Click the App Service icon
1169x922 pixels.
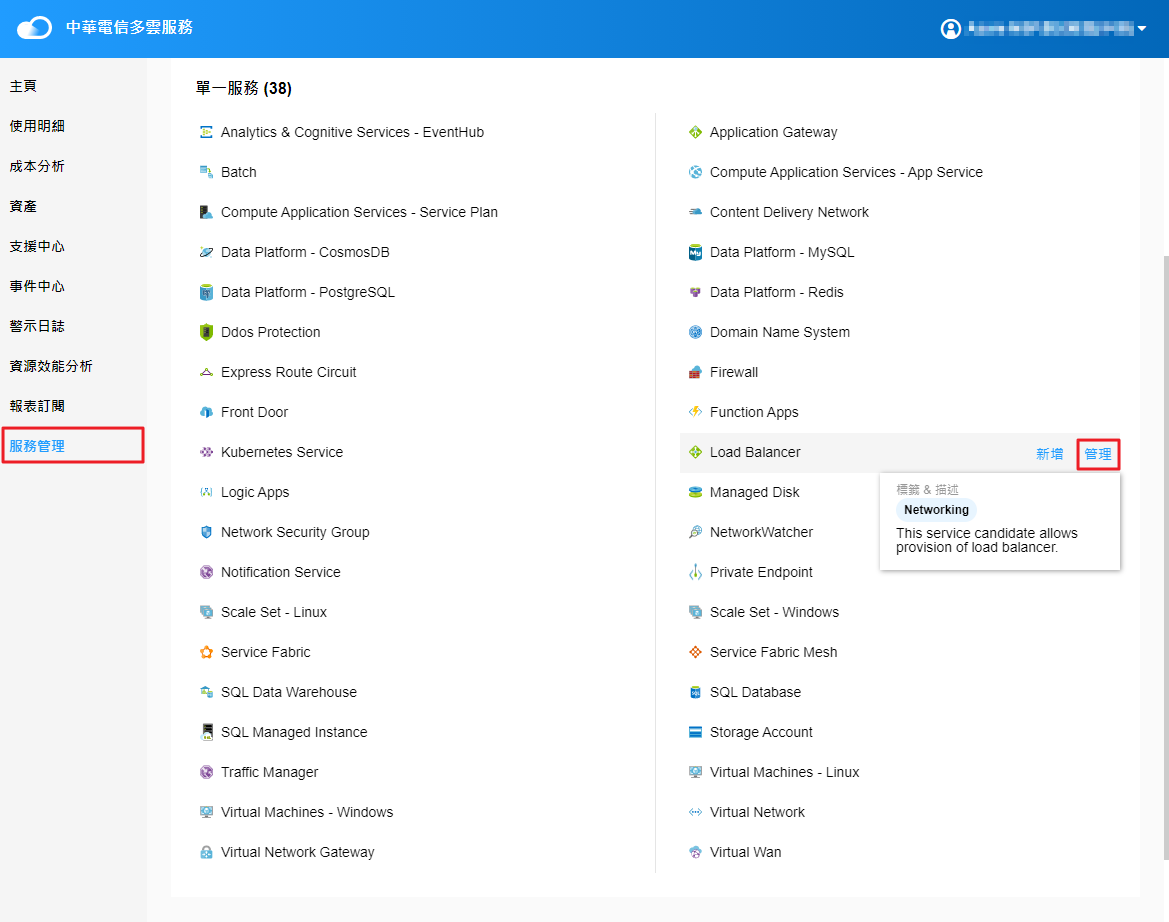696,172
